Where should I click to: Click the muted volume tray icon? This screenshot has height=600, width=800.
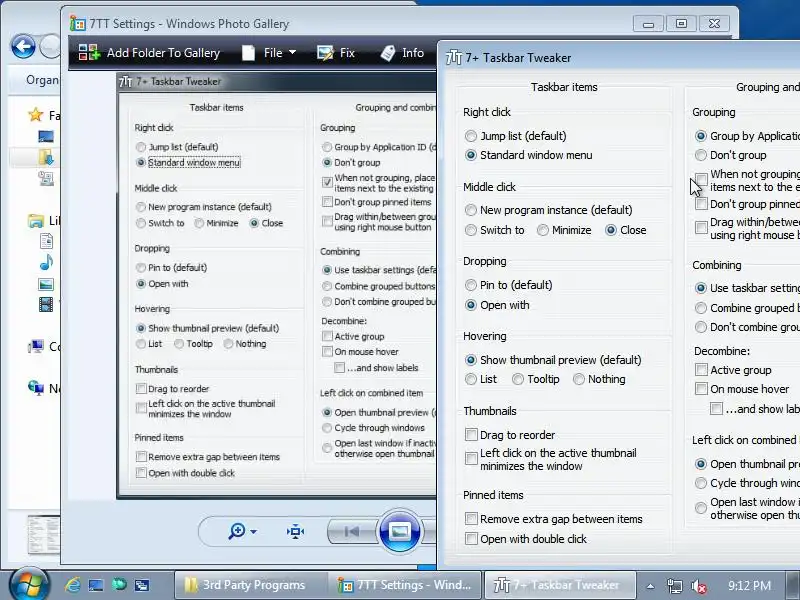tap(698, 586)
